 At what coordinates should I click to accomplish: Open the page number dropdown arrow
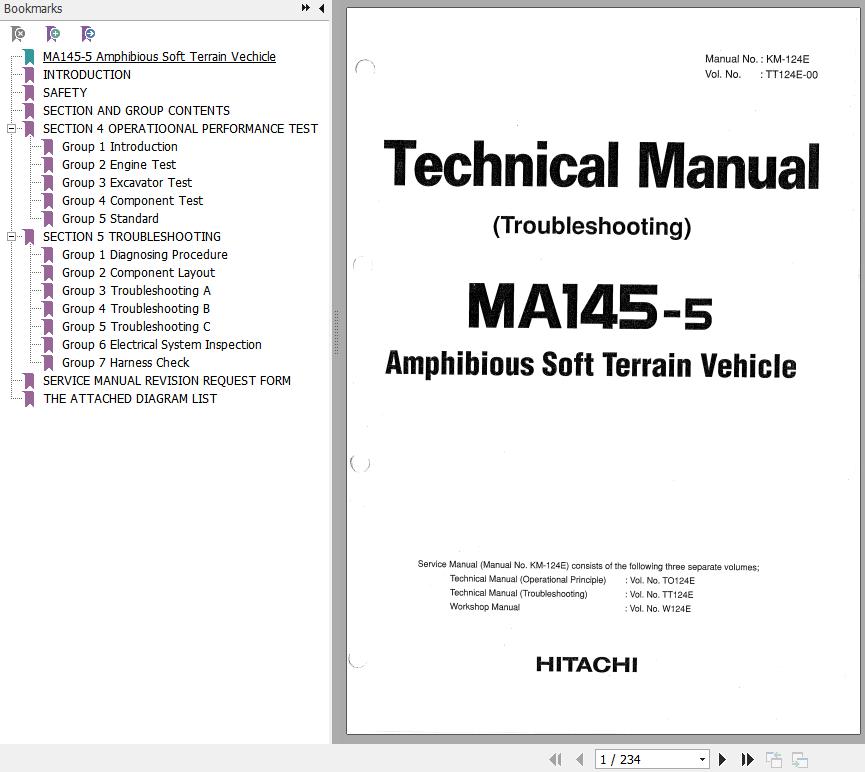tap(702, 759)
